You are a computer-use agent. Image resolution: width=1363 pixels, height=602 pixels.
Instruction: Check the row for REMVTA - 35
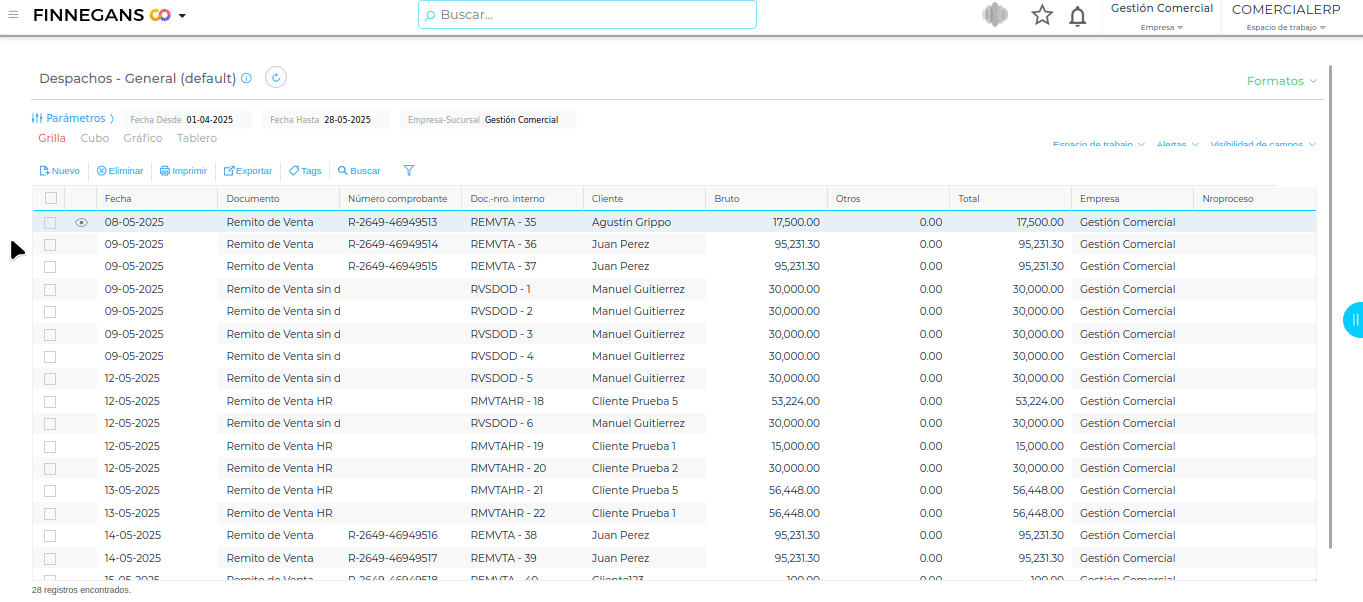coord(50,222)
